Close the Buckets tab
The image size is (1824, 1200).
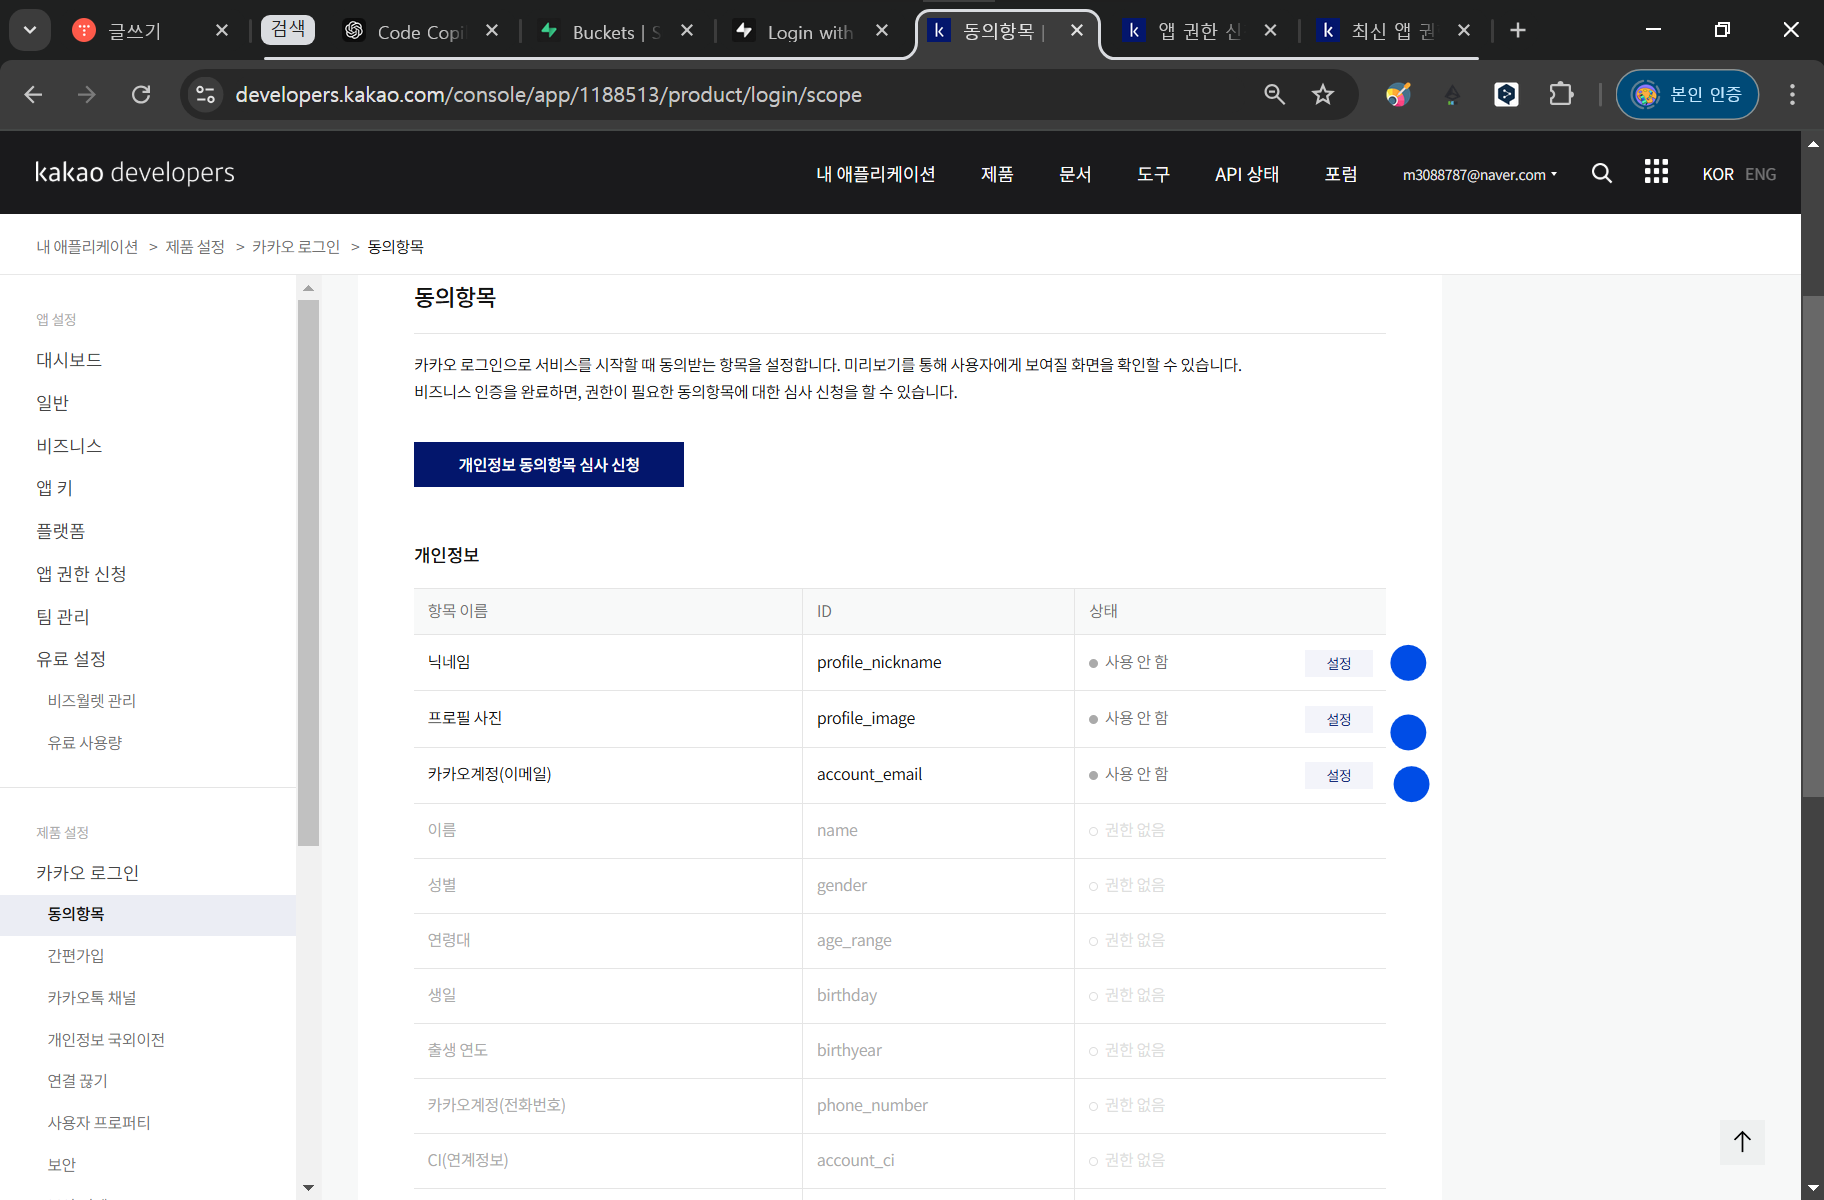tap(687, 31)
